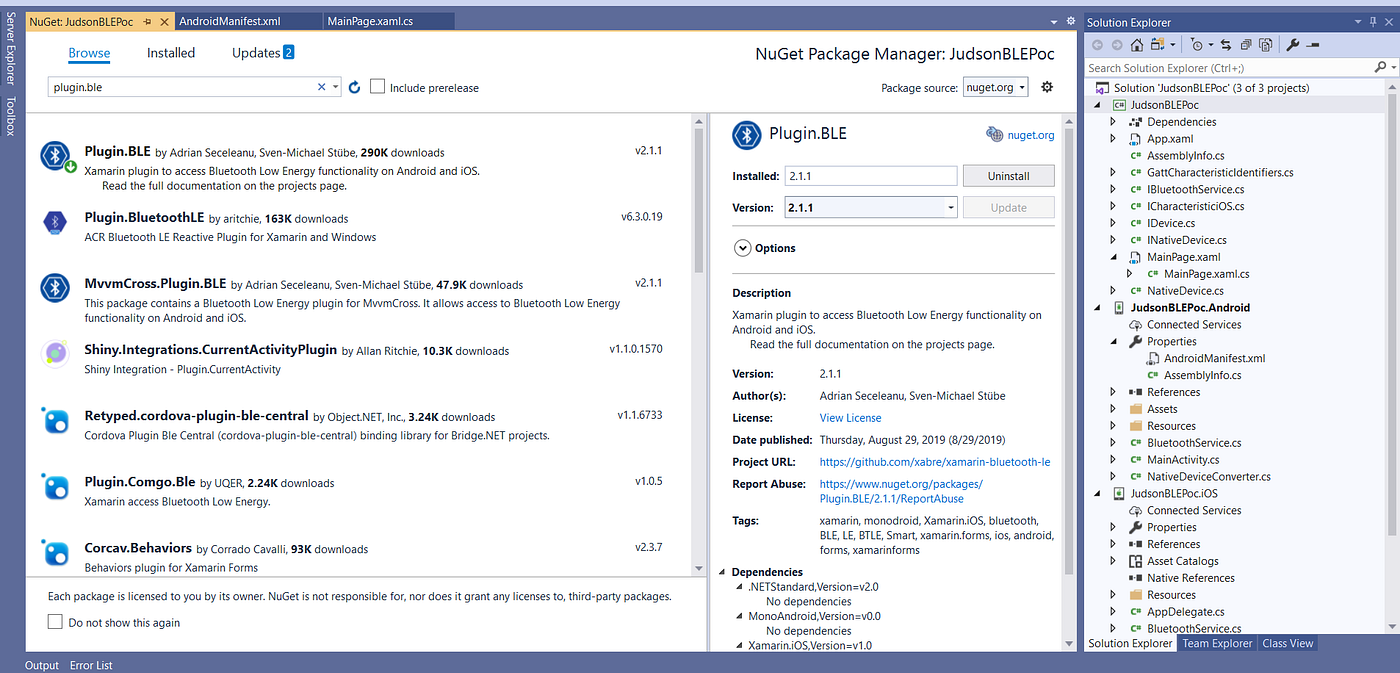Switch to the Team Explorer tab
Viewport: 1400px width, 673px height.
click(x=1217, y=643)
